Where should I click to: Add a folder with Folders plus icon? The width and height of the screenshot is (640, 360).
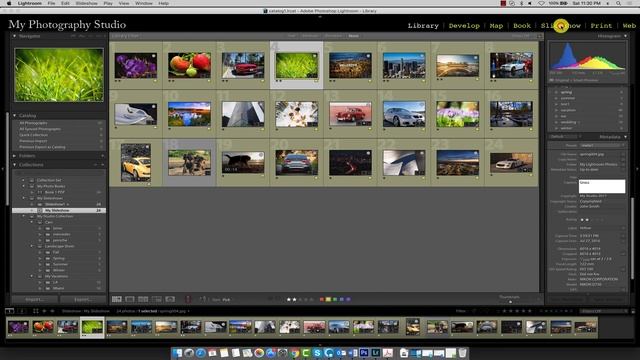pos(103,156)
